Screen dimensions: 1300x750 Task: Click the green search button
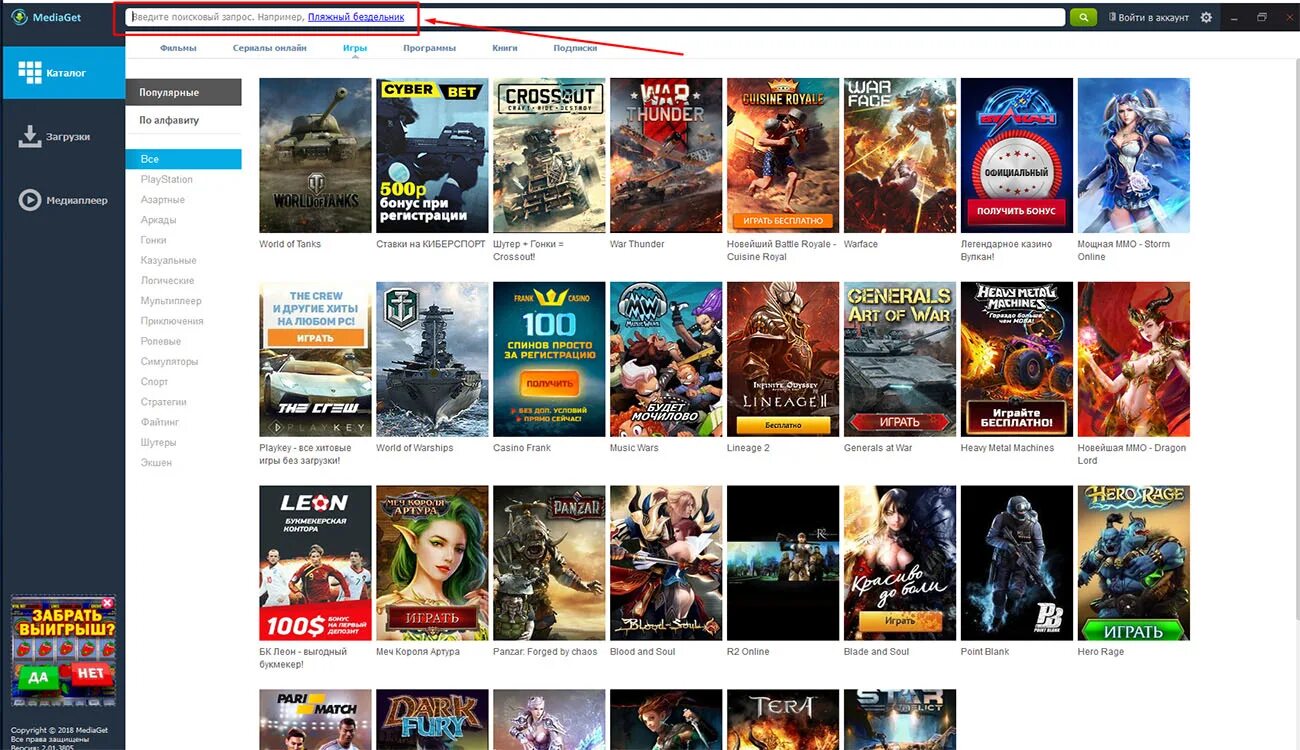tap(1083, 17)
